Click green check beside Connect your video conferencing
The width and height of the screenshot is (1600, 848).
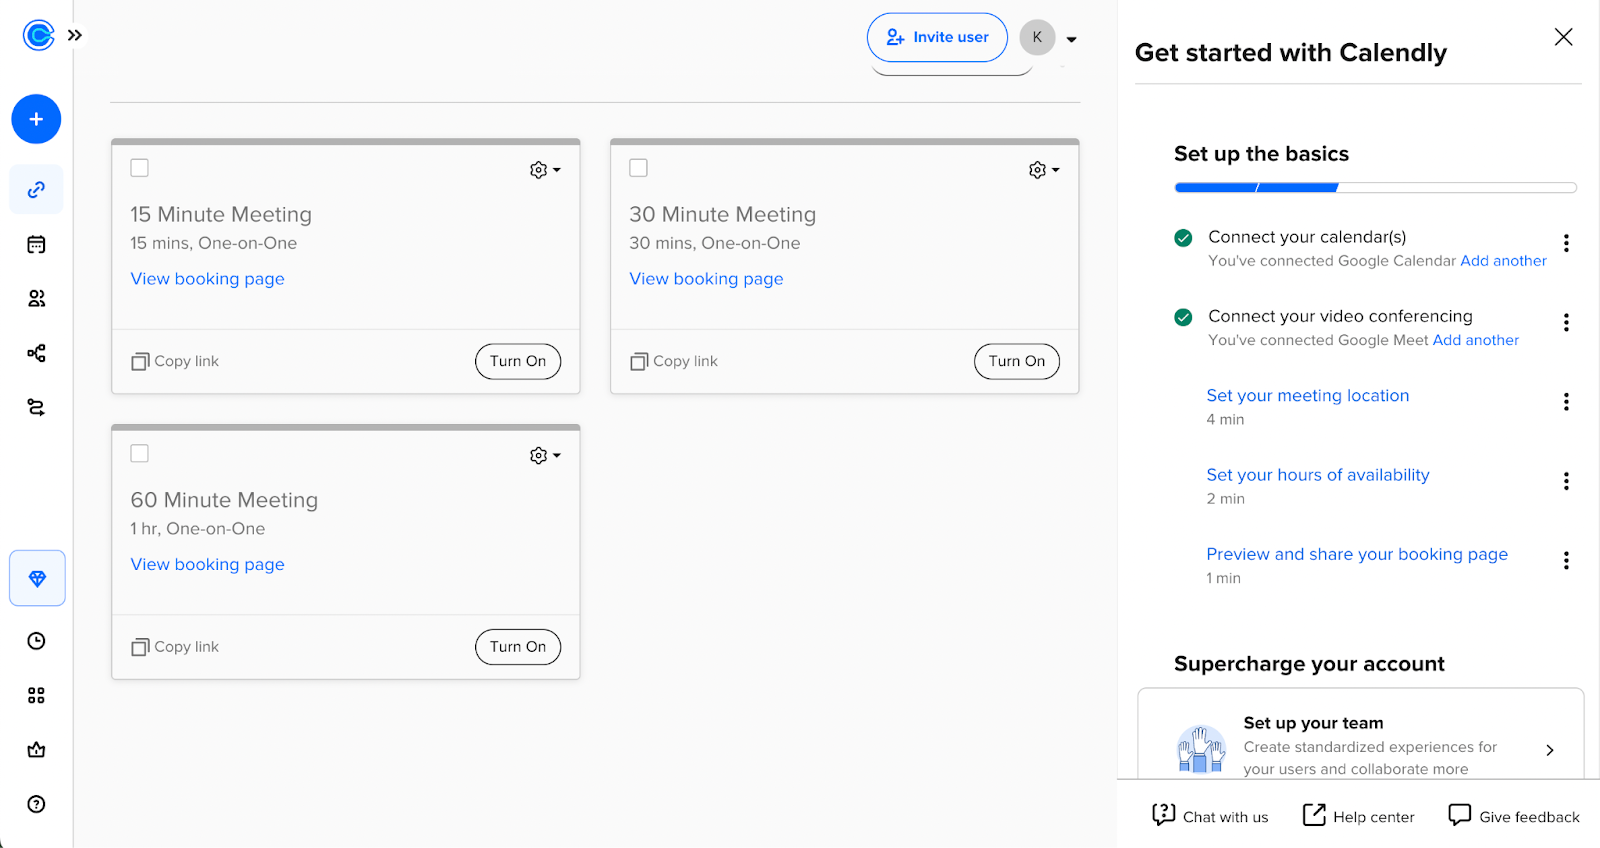[x=1183, y=317]
